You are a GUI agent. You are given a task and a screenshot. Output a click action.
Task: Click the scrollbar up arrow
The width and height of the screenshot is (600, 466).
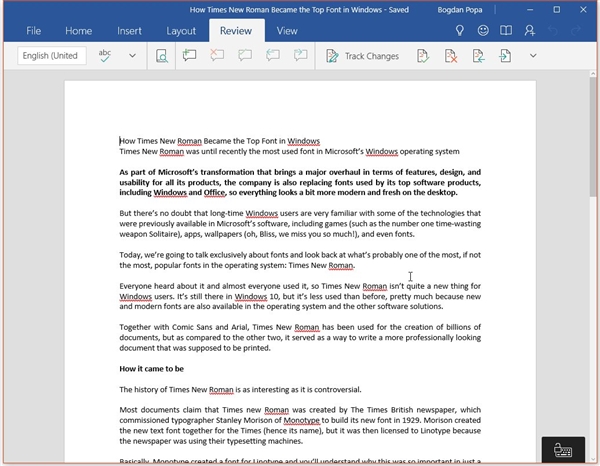pyautogui.click(x=593, y=73)
